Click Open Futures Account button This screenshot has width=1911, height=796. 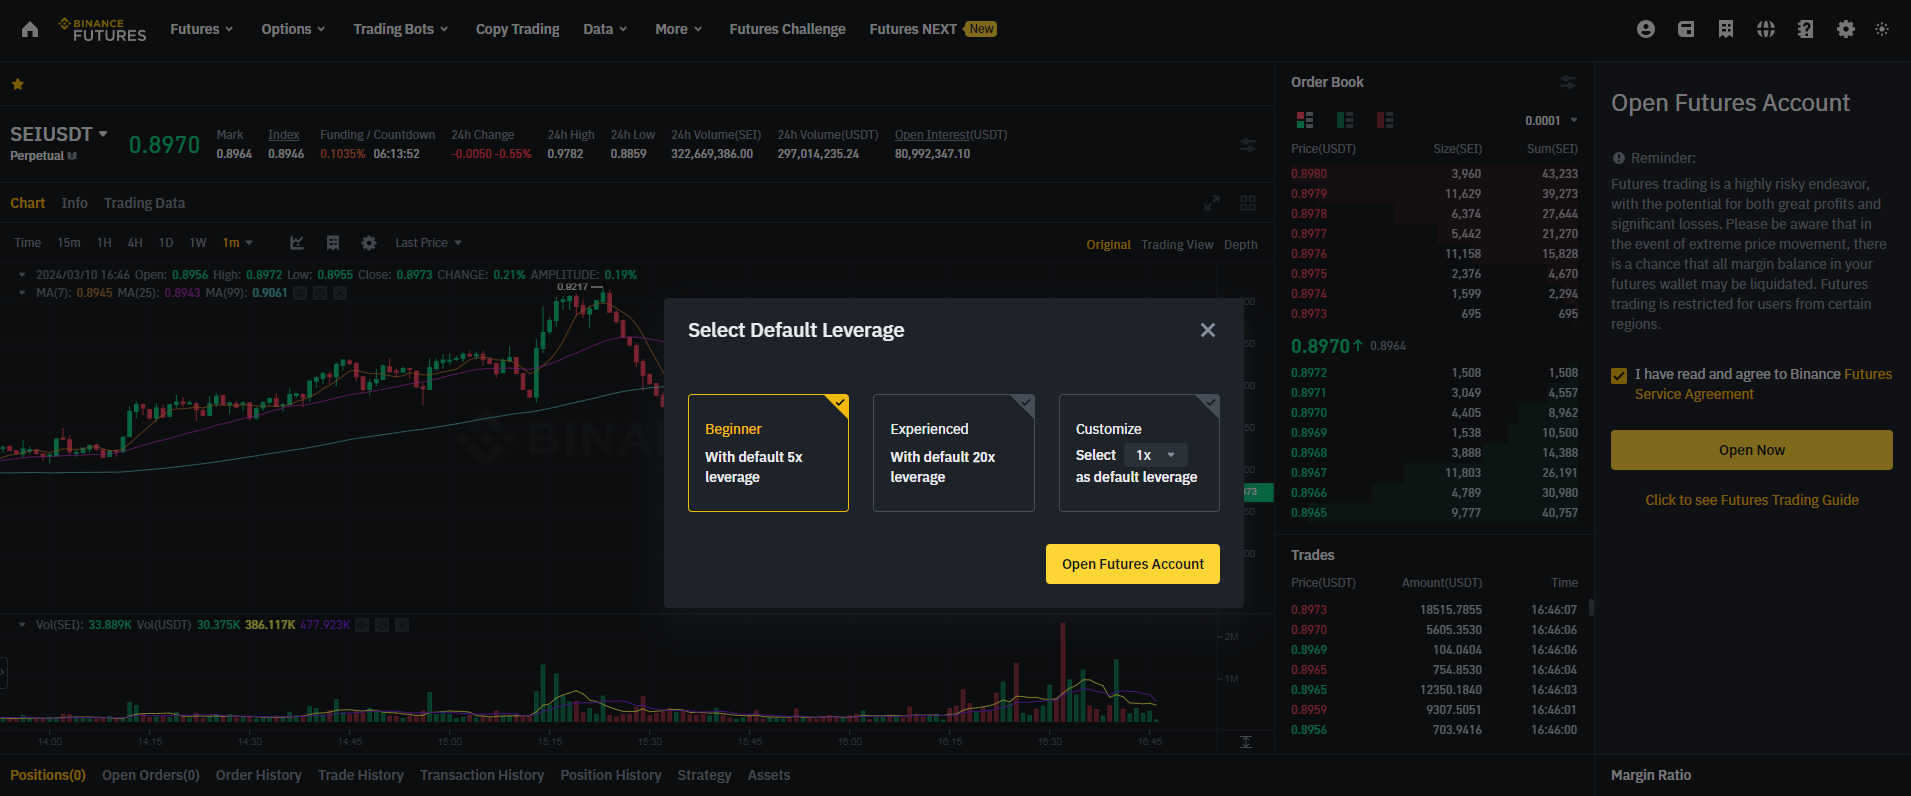point(1133,564)
